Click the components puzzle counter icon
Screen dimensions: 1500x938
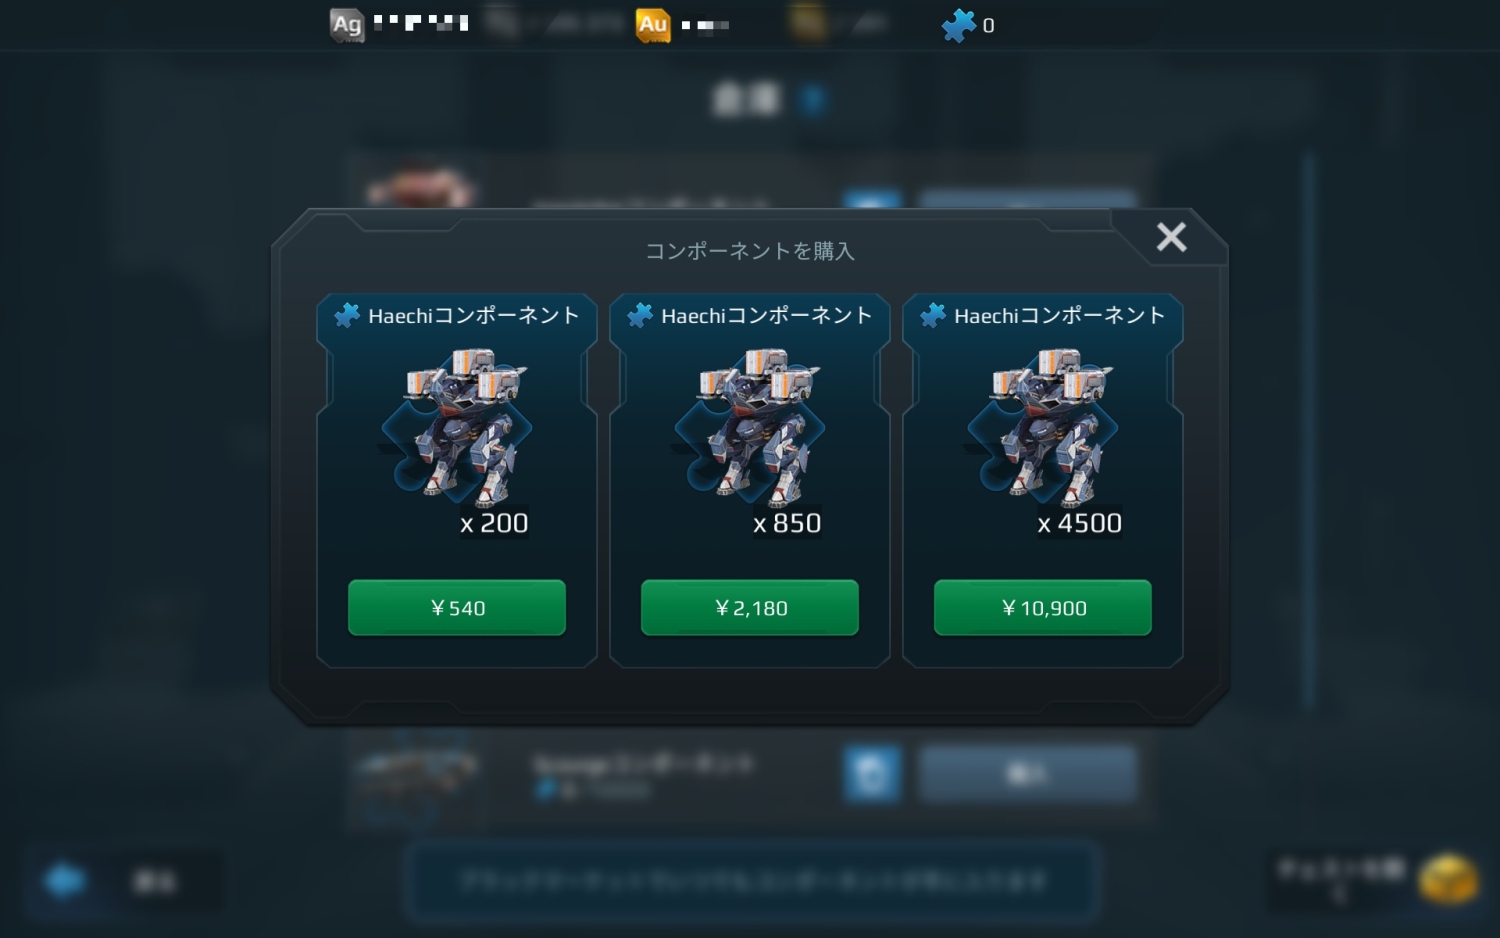[958, 25]
